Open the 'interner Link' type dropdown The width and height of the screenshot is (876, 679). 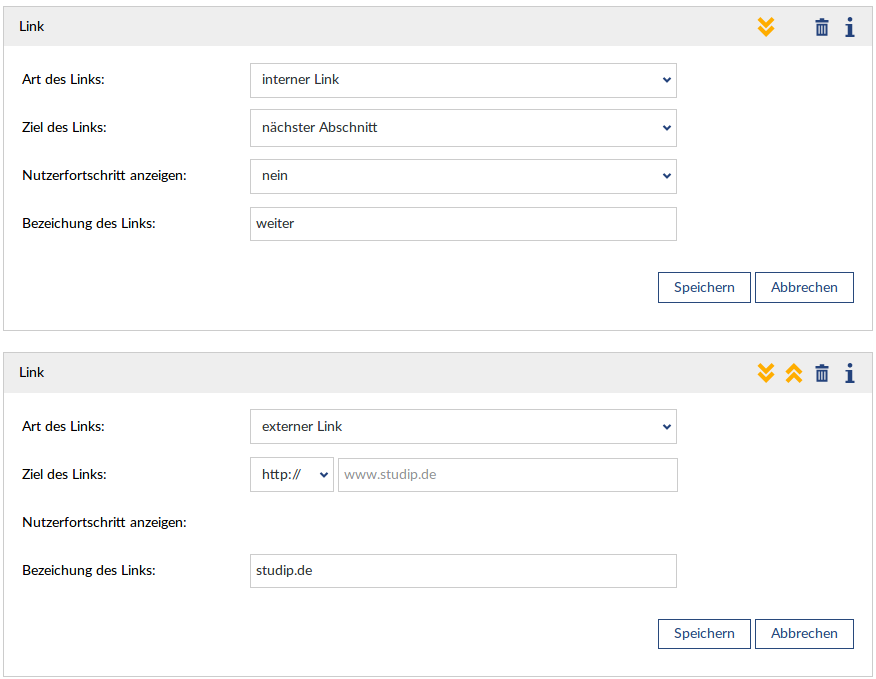click(463, 80)
